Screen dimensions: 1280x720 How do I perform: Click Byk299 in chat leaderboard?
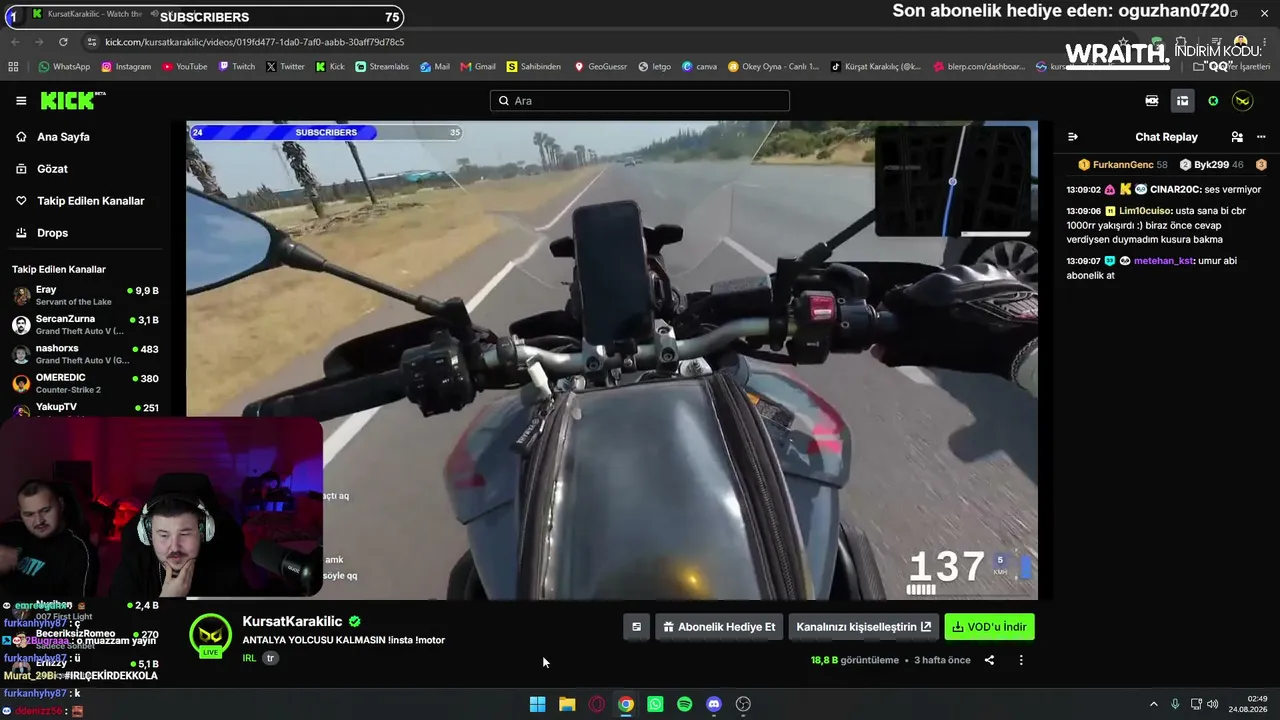click(1212, 165)
